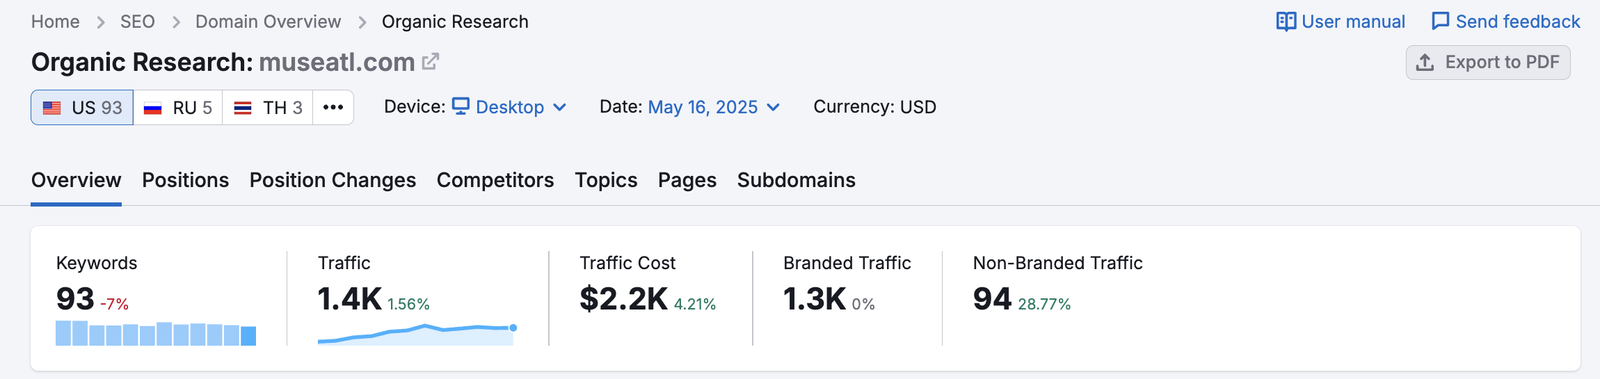Click the Home breadcrumb link
The height and width of the screenshot is (379, 1600).
pyautogui.click(x=55, y=22)
